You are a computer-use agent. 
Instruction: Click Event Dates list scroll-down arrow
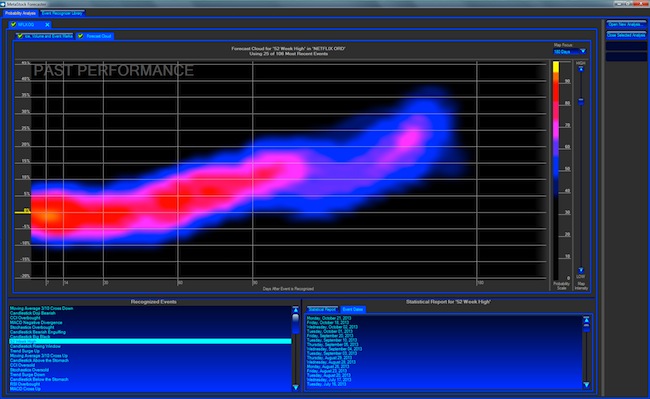[586, 384]
